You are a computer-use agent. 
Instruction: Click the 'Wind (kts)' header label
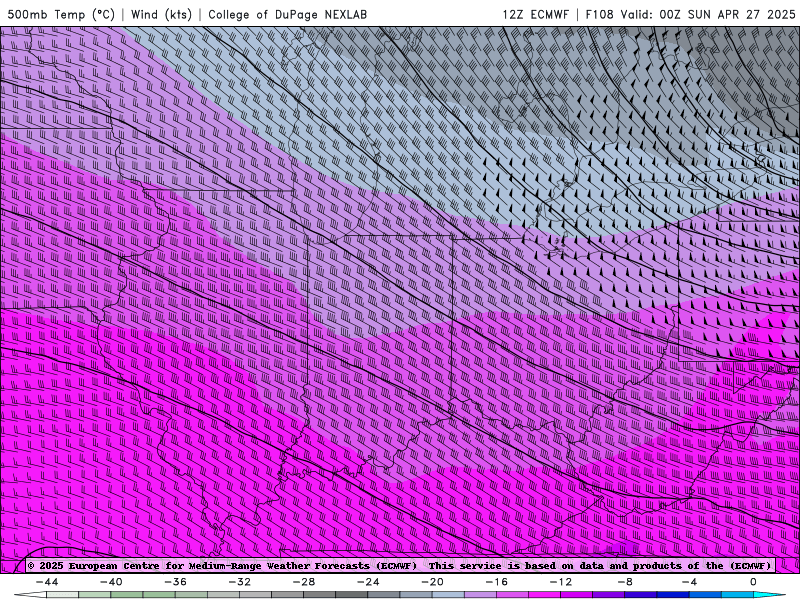click(161, 14)
